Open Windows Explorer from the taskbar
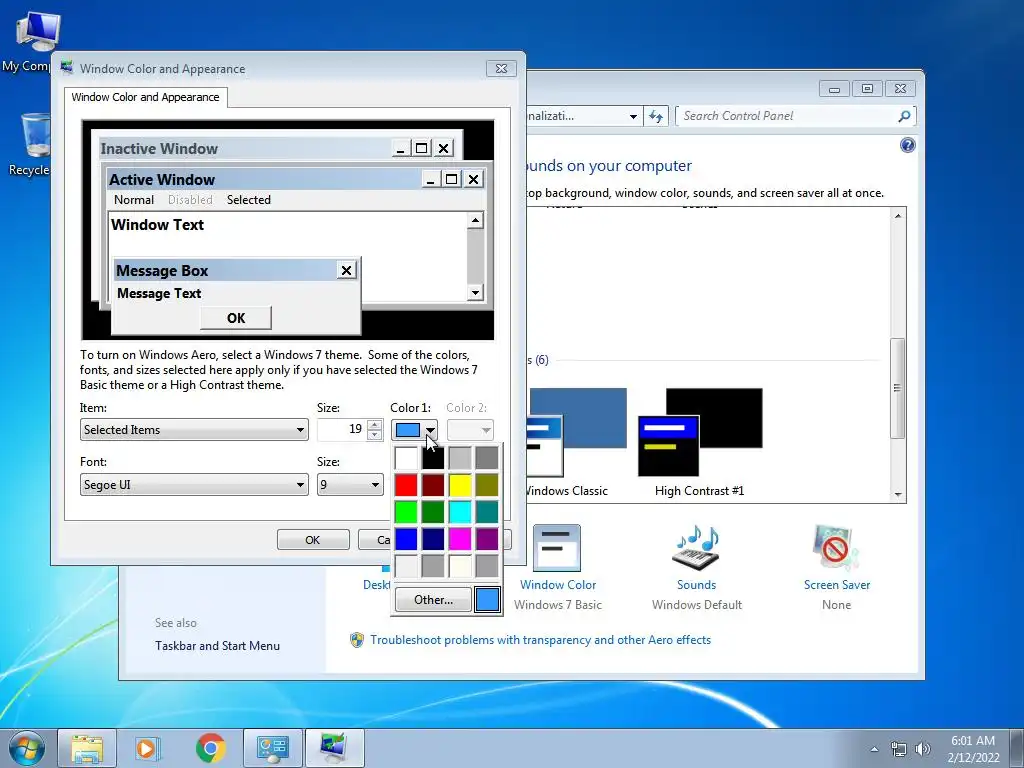Viewport: 1024px width, 768px height. (x=87, y=748)
